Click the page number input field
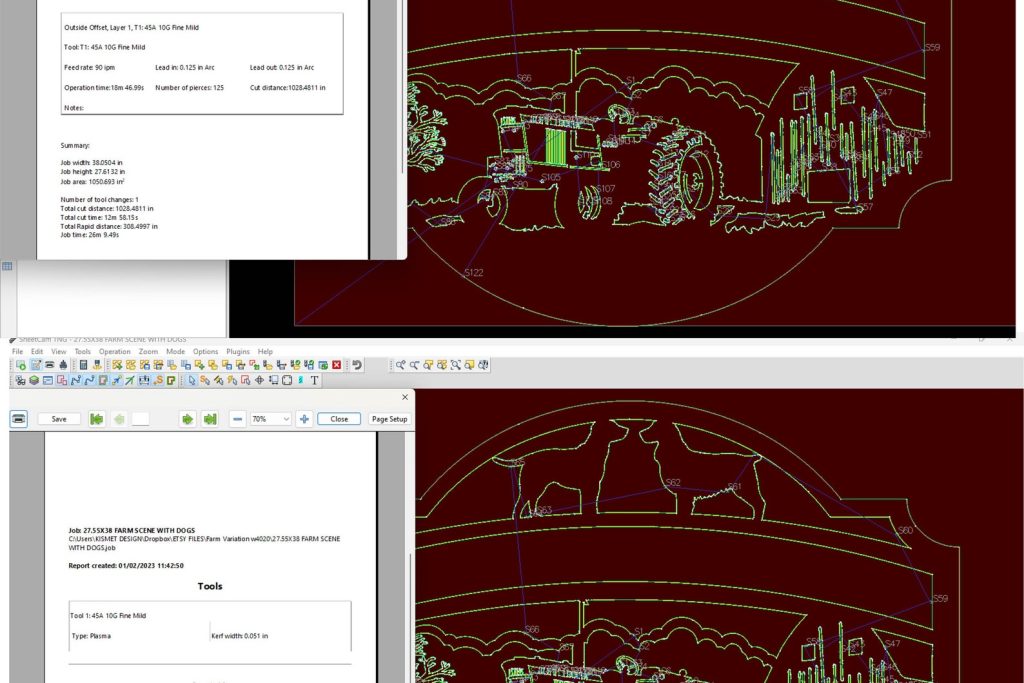 coord(140,419)
